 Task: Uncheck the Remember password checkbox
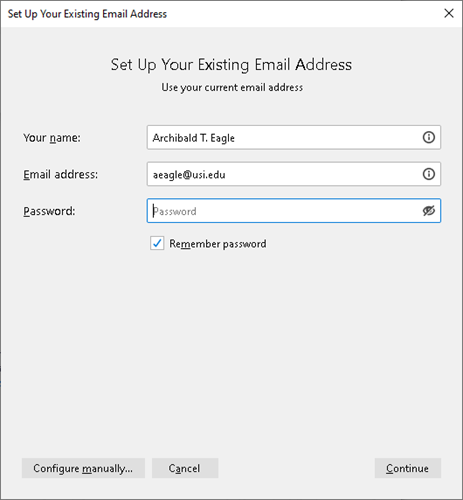tap(157, 243)
